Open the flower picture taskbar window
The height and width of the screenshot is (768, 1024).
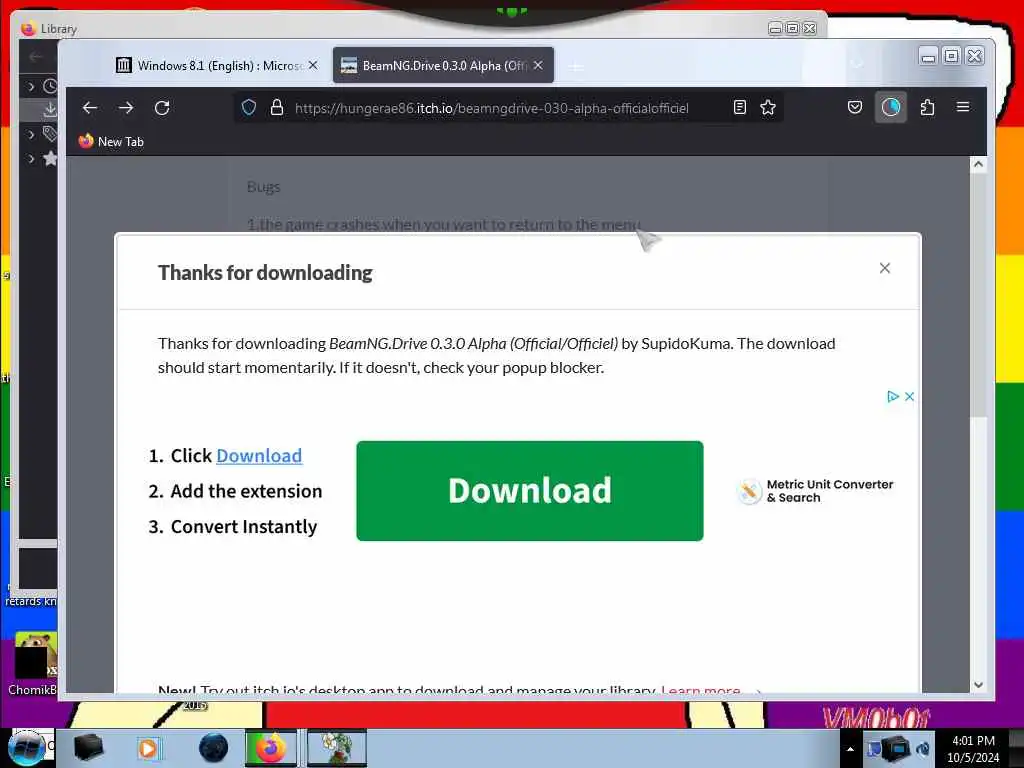[337, 748]
